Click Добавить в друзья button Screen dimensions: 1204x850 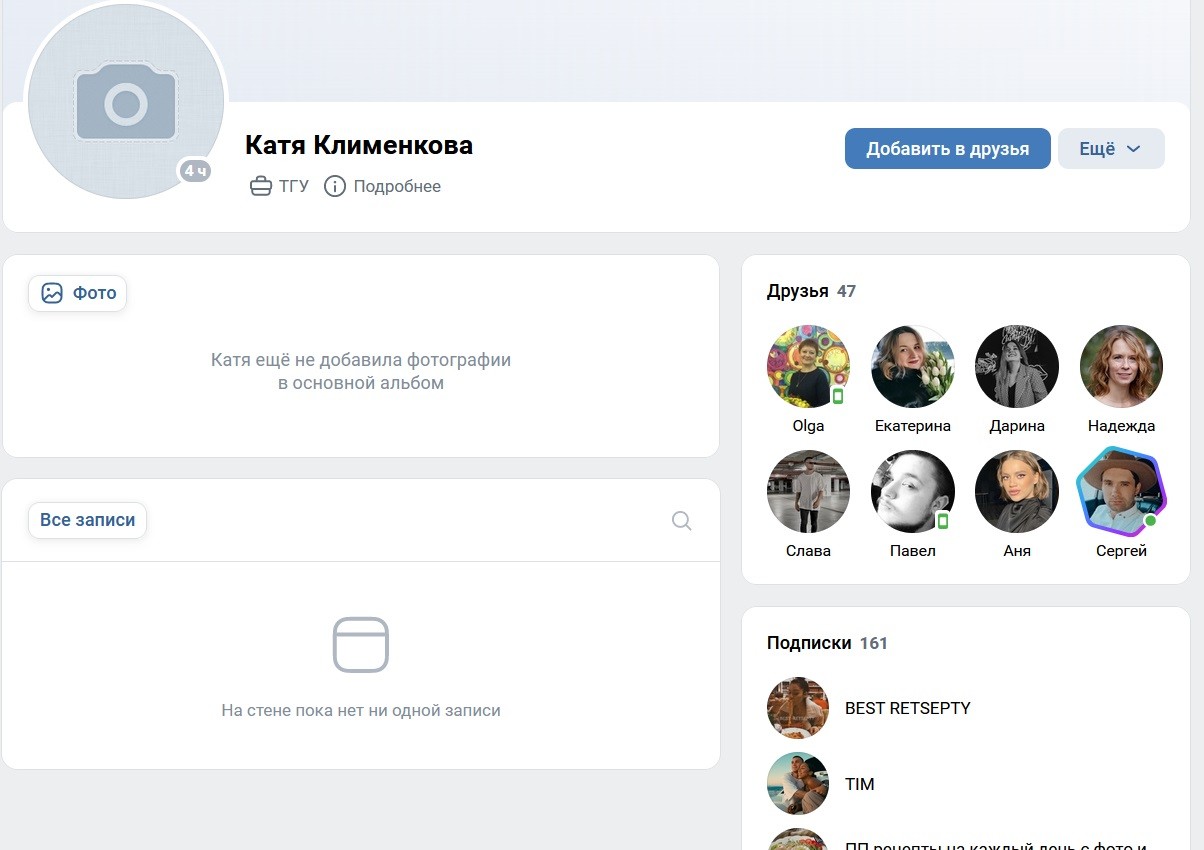click(x=948, y=149)
